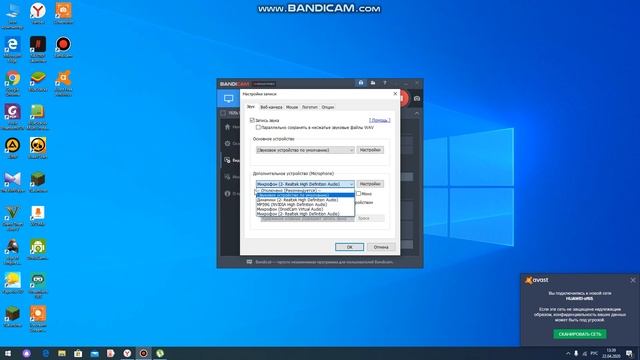Open the Mail app from the taskbar
640x360 pixels.
coord(94,353)
